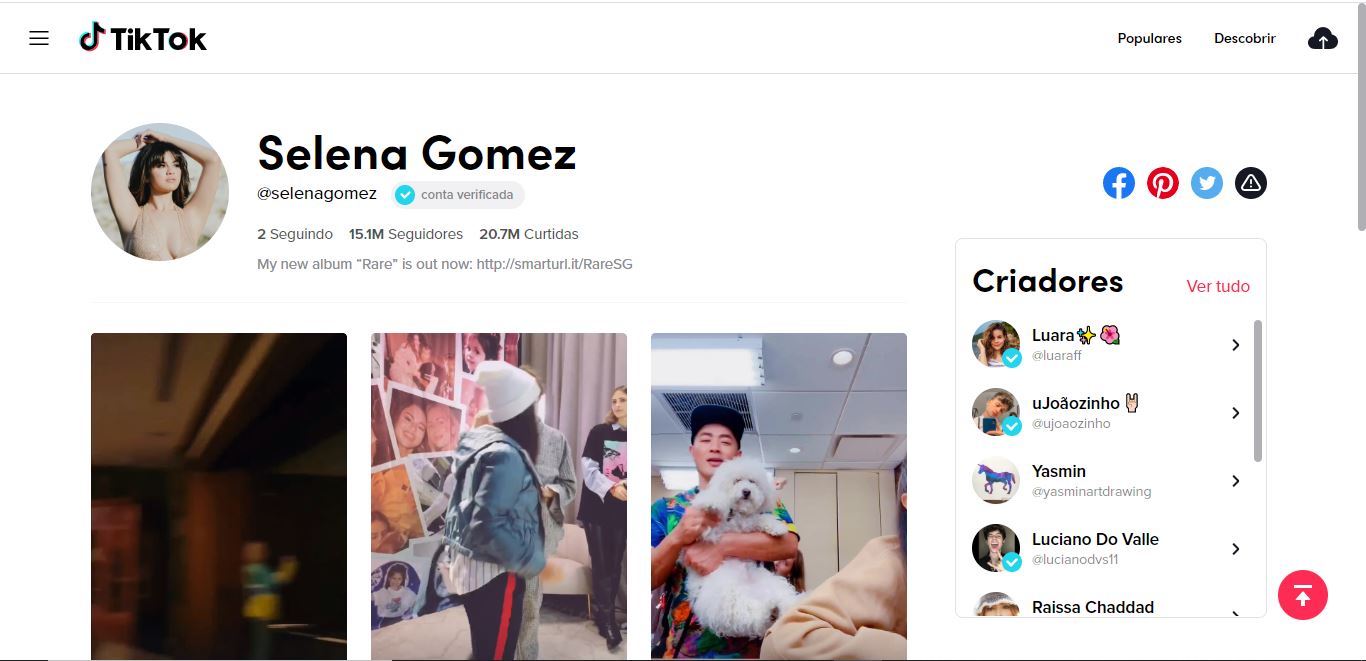Open the video with the white dog
The image size is (1366, 661).
coord(779,496)
